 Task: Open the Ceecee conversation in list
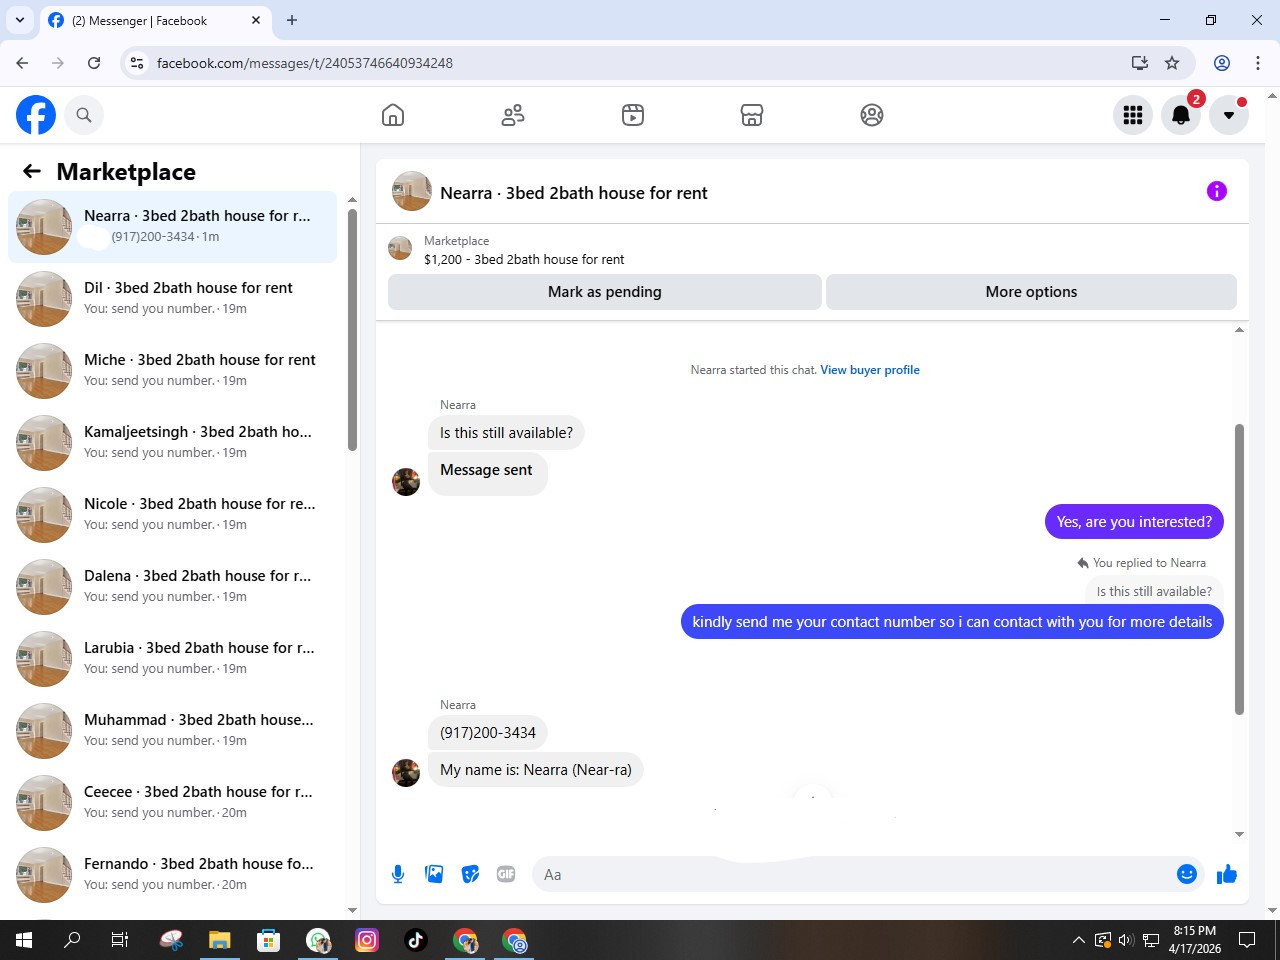172,803
